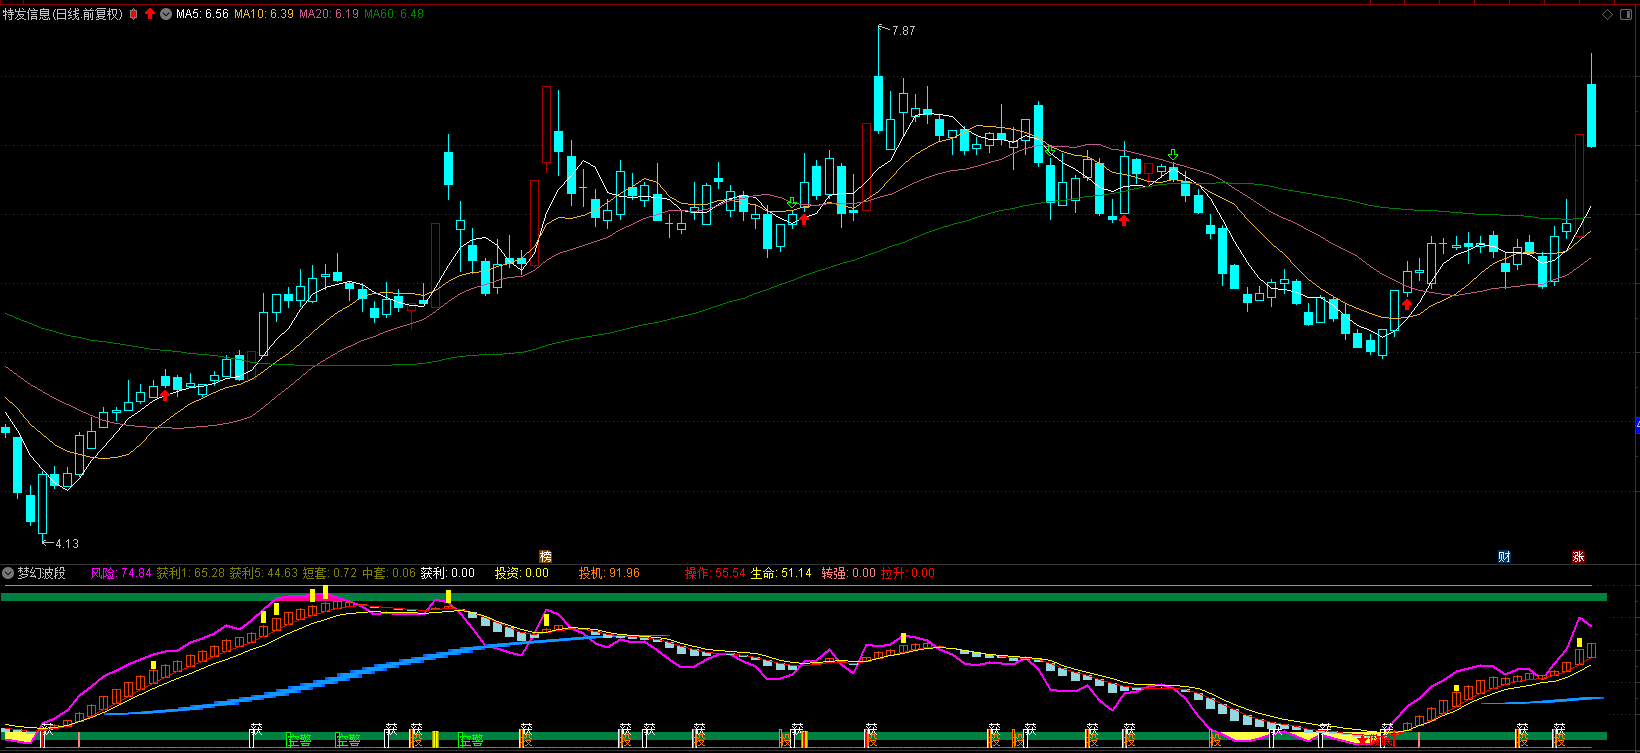Click the 中套: 0.06 indicator value

tap(389, 573)
